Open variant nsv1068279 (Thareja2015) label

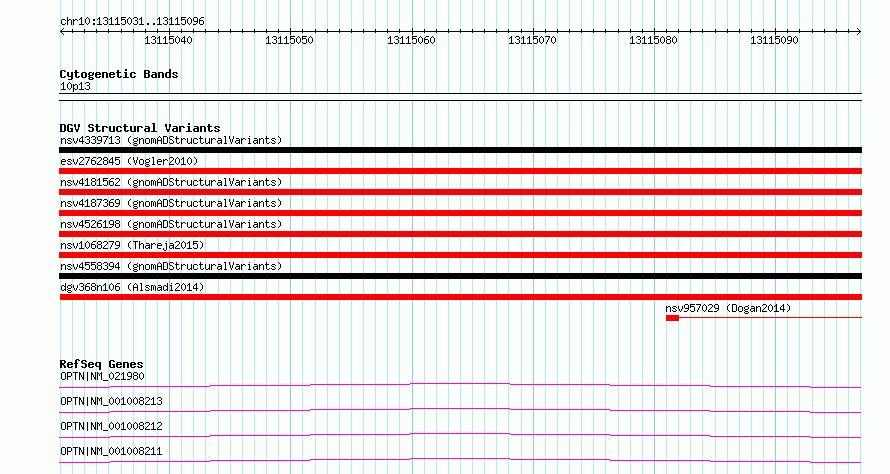click(x=132, y=245)
